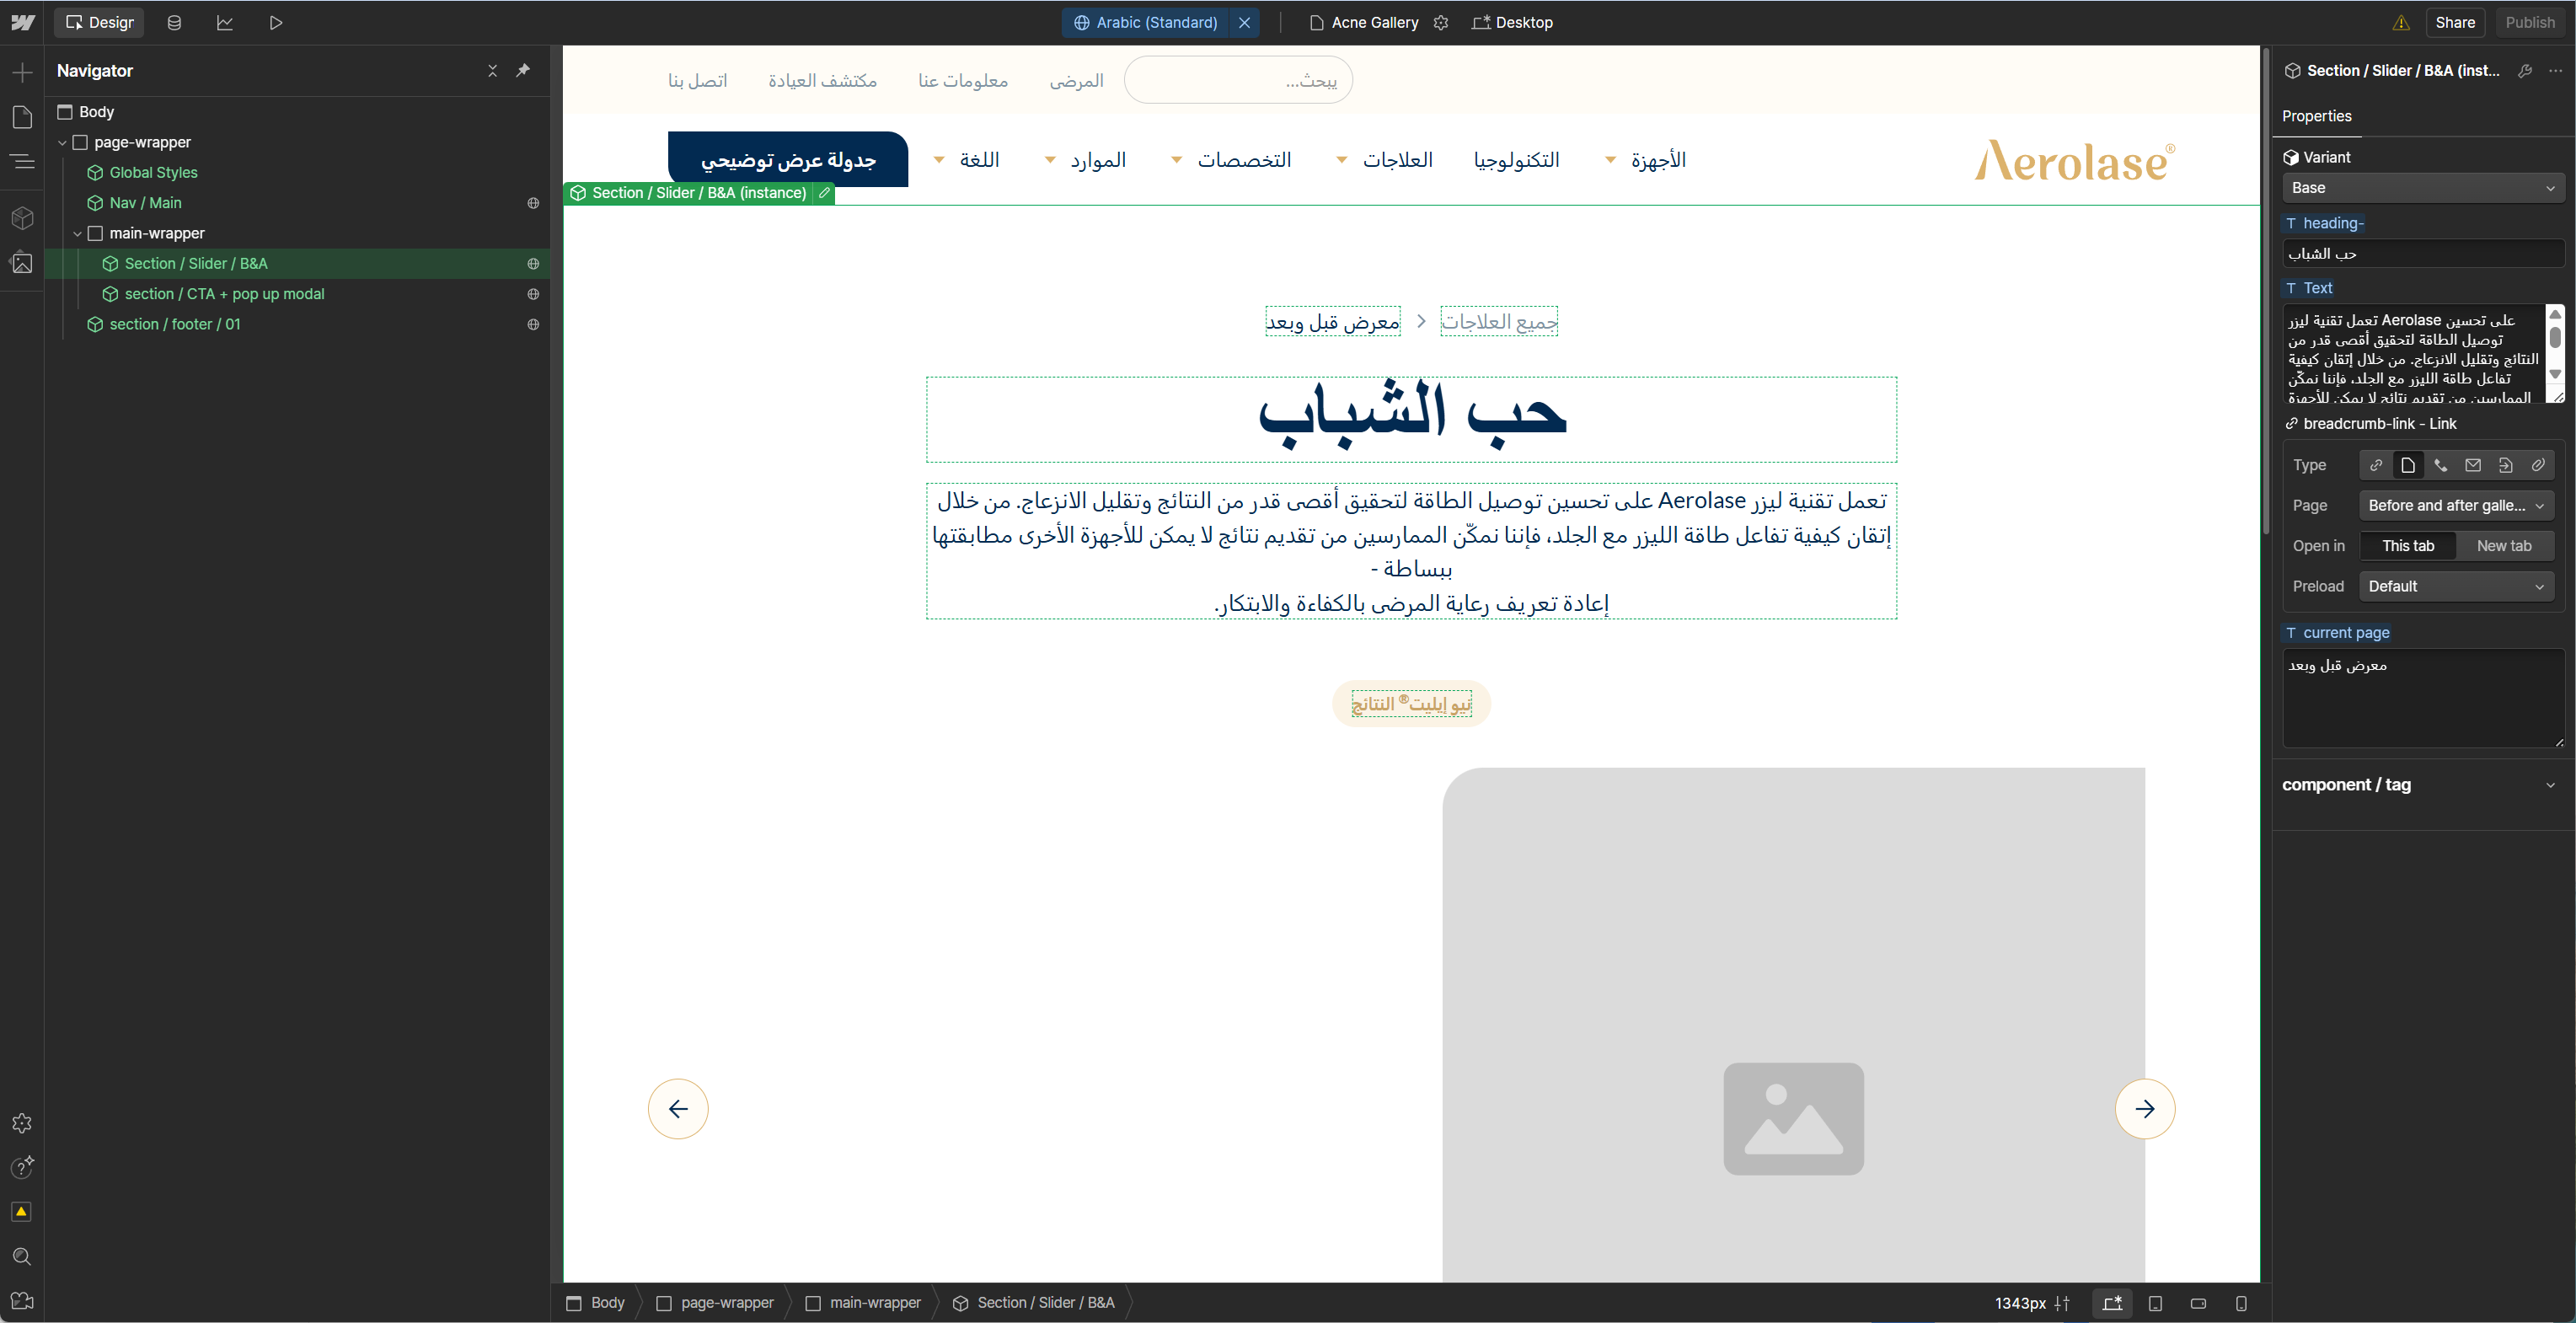Select the Email link type icon
Viewport: 2576px width, 1323px height.
2472,465
